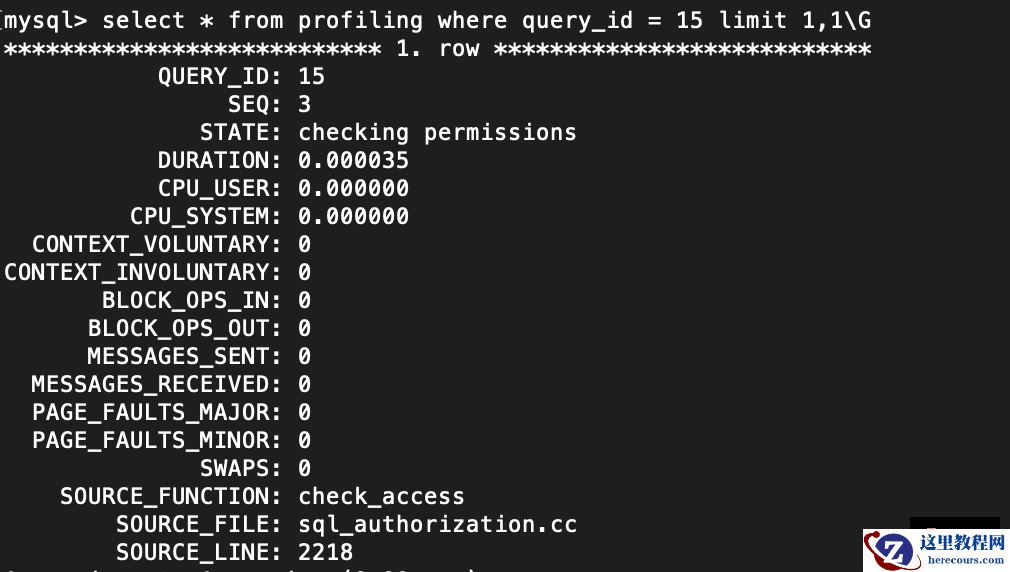Click the sql_authorization.cc file name
Screen dimensions: 1010x572
(x=437, y=524)
